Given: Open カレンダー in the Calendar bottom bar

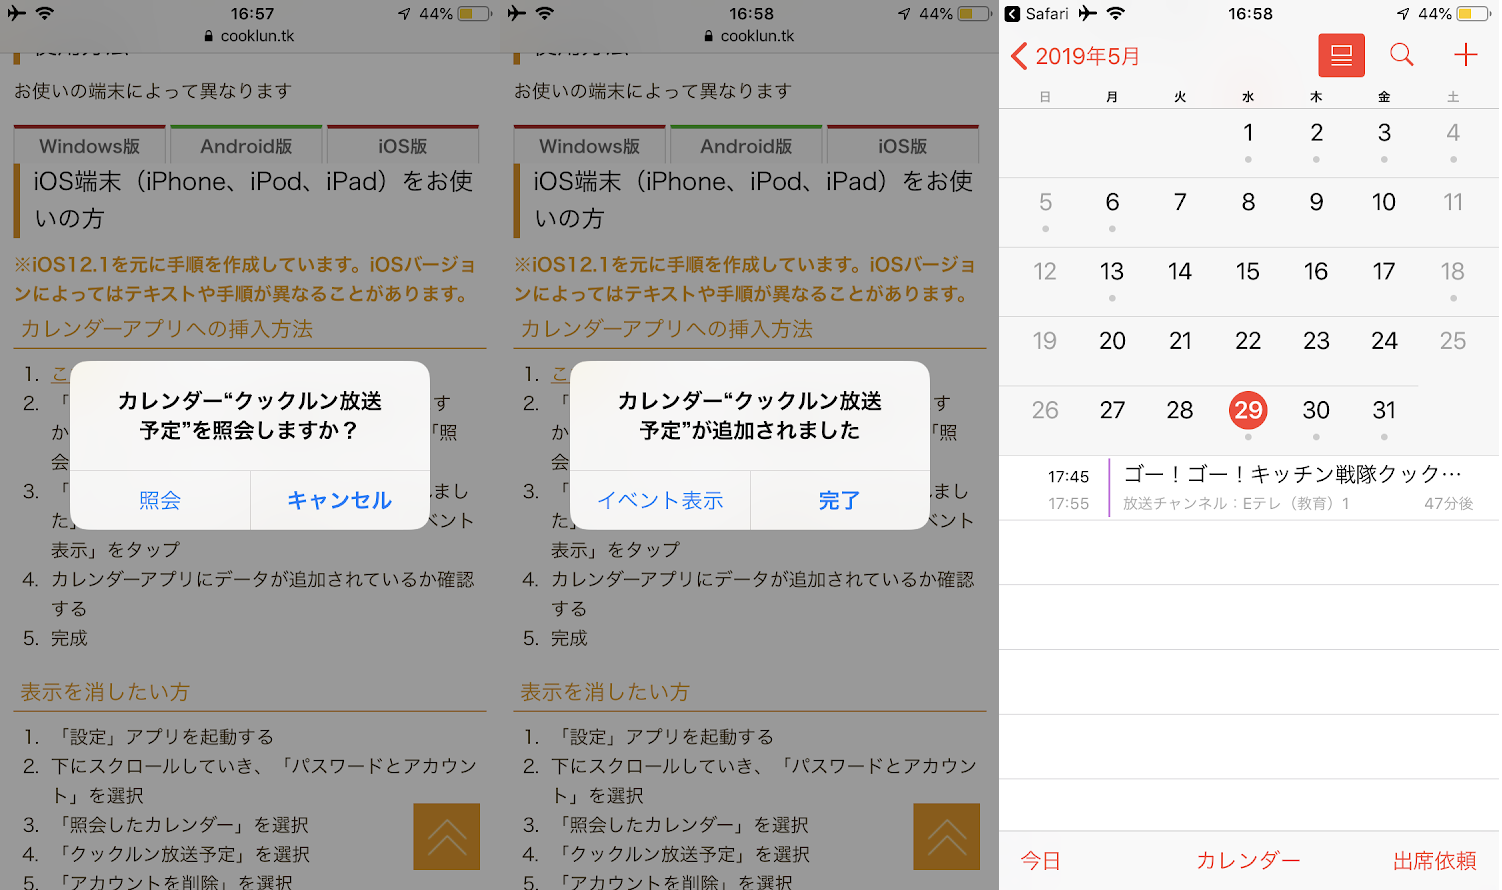Looking at the screenshot, I should click(x=1248, y=861).
